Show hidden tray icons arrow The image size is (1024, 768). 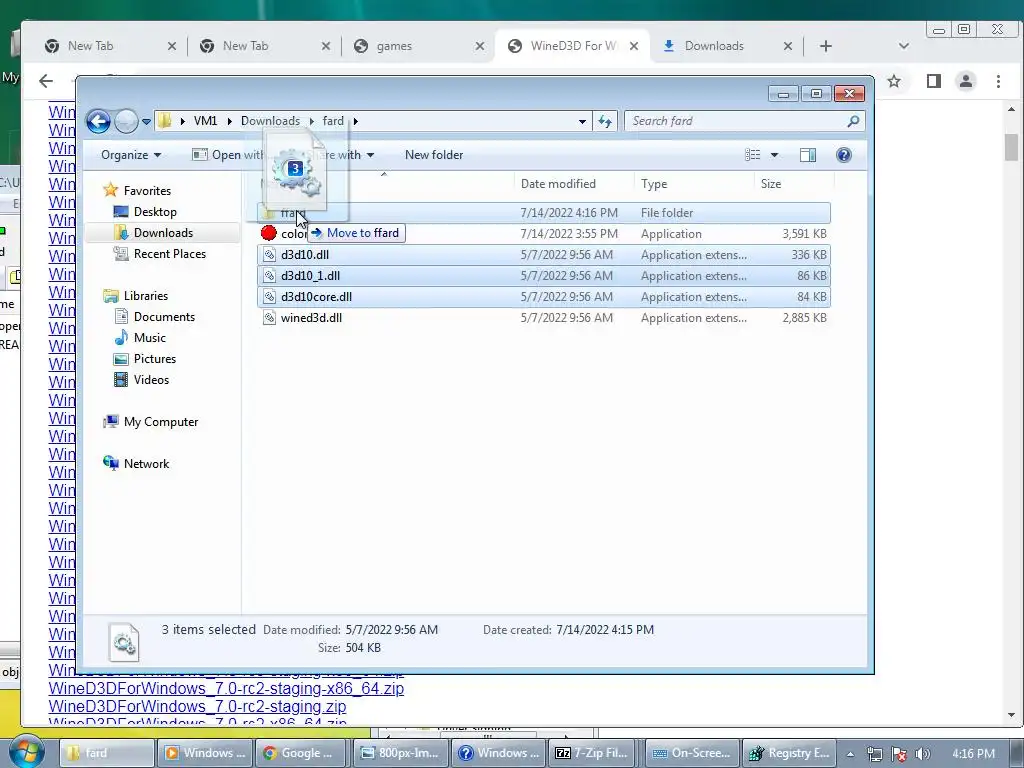(850, 754)
